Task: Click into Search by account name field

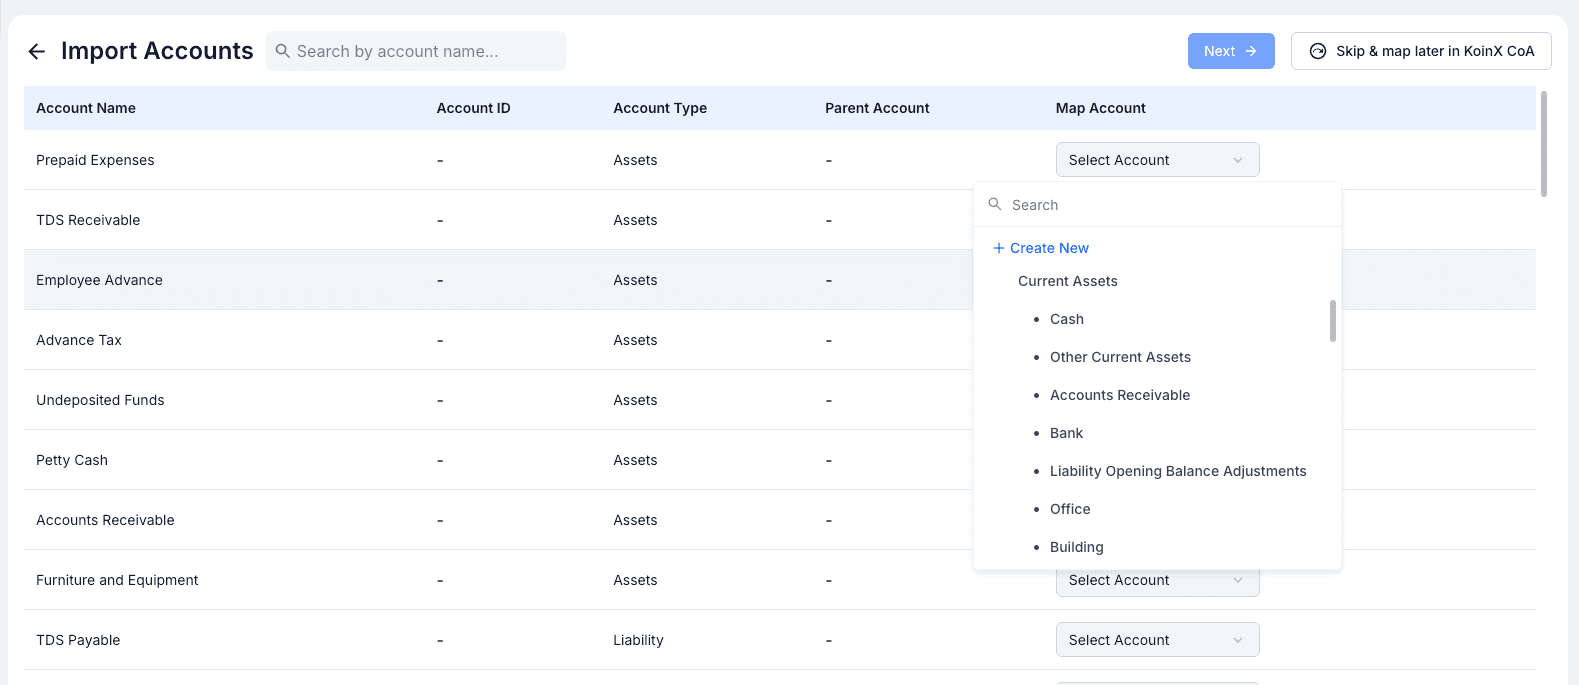Action: 416,51
